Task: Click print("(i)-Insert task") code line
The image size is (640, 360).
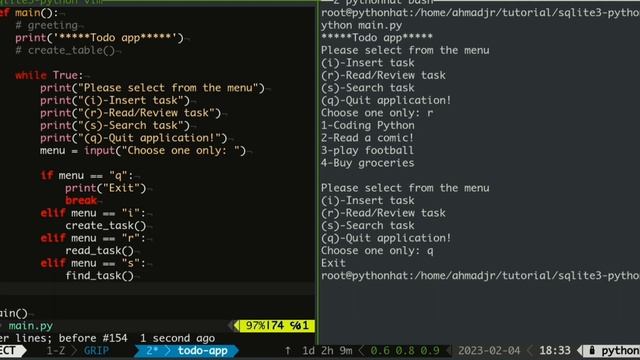Action: 115,100
